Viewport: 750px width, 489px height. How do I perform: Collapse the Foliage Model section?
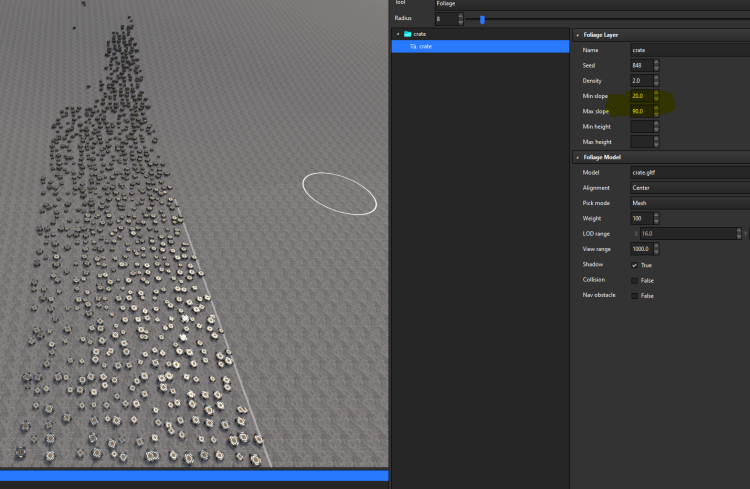578,157
